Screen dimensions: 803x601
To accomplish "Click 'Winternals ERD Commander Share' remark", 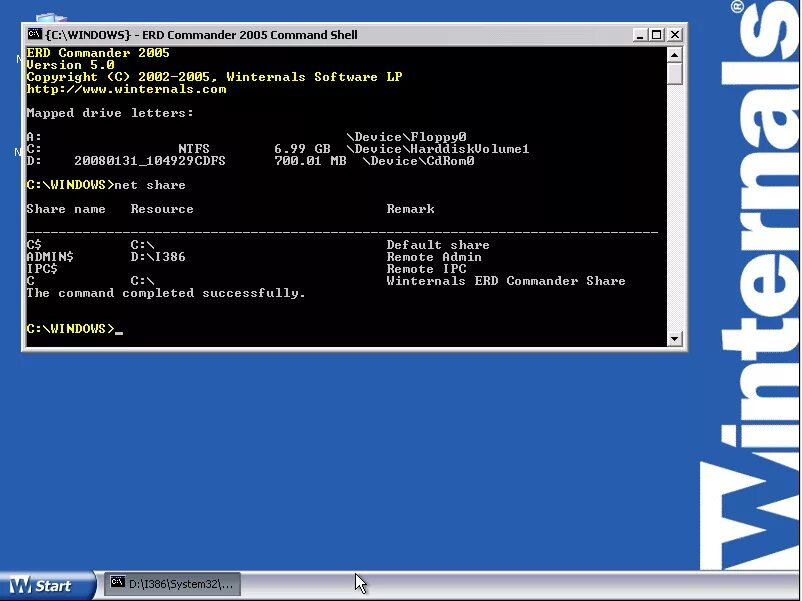I will click(506, 281).
